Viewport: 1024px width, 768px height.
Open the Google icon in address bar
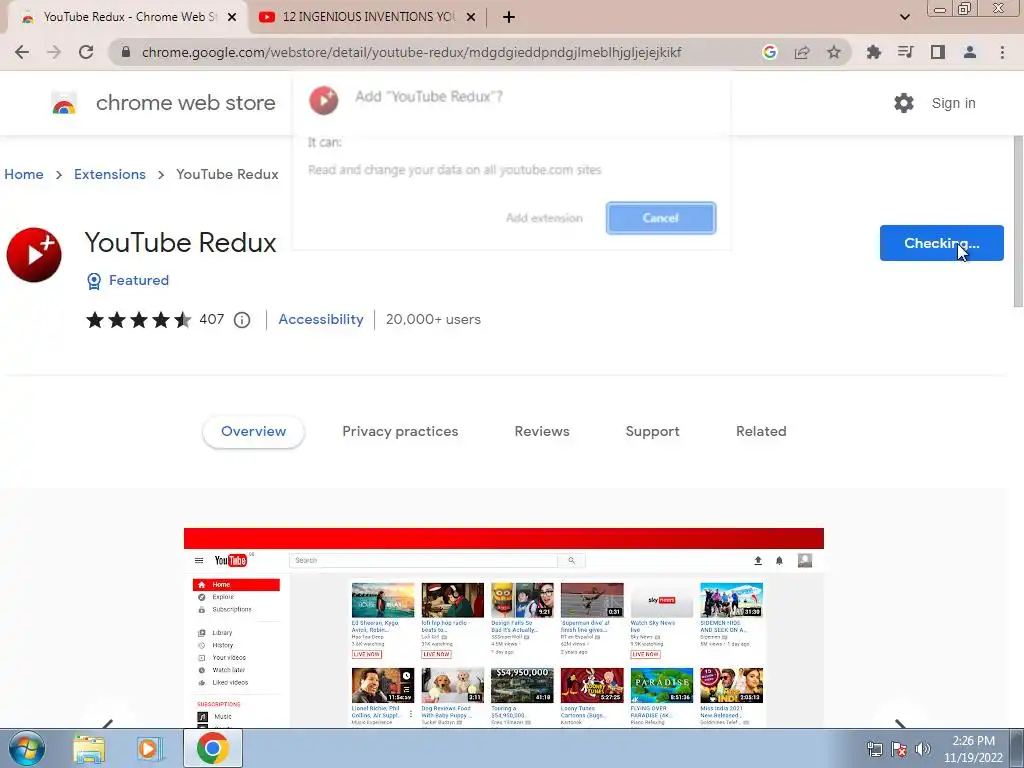coord(769,52)
